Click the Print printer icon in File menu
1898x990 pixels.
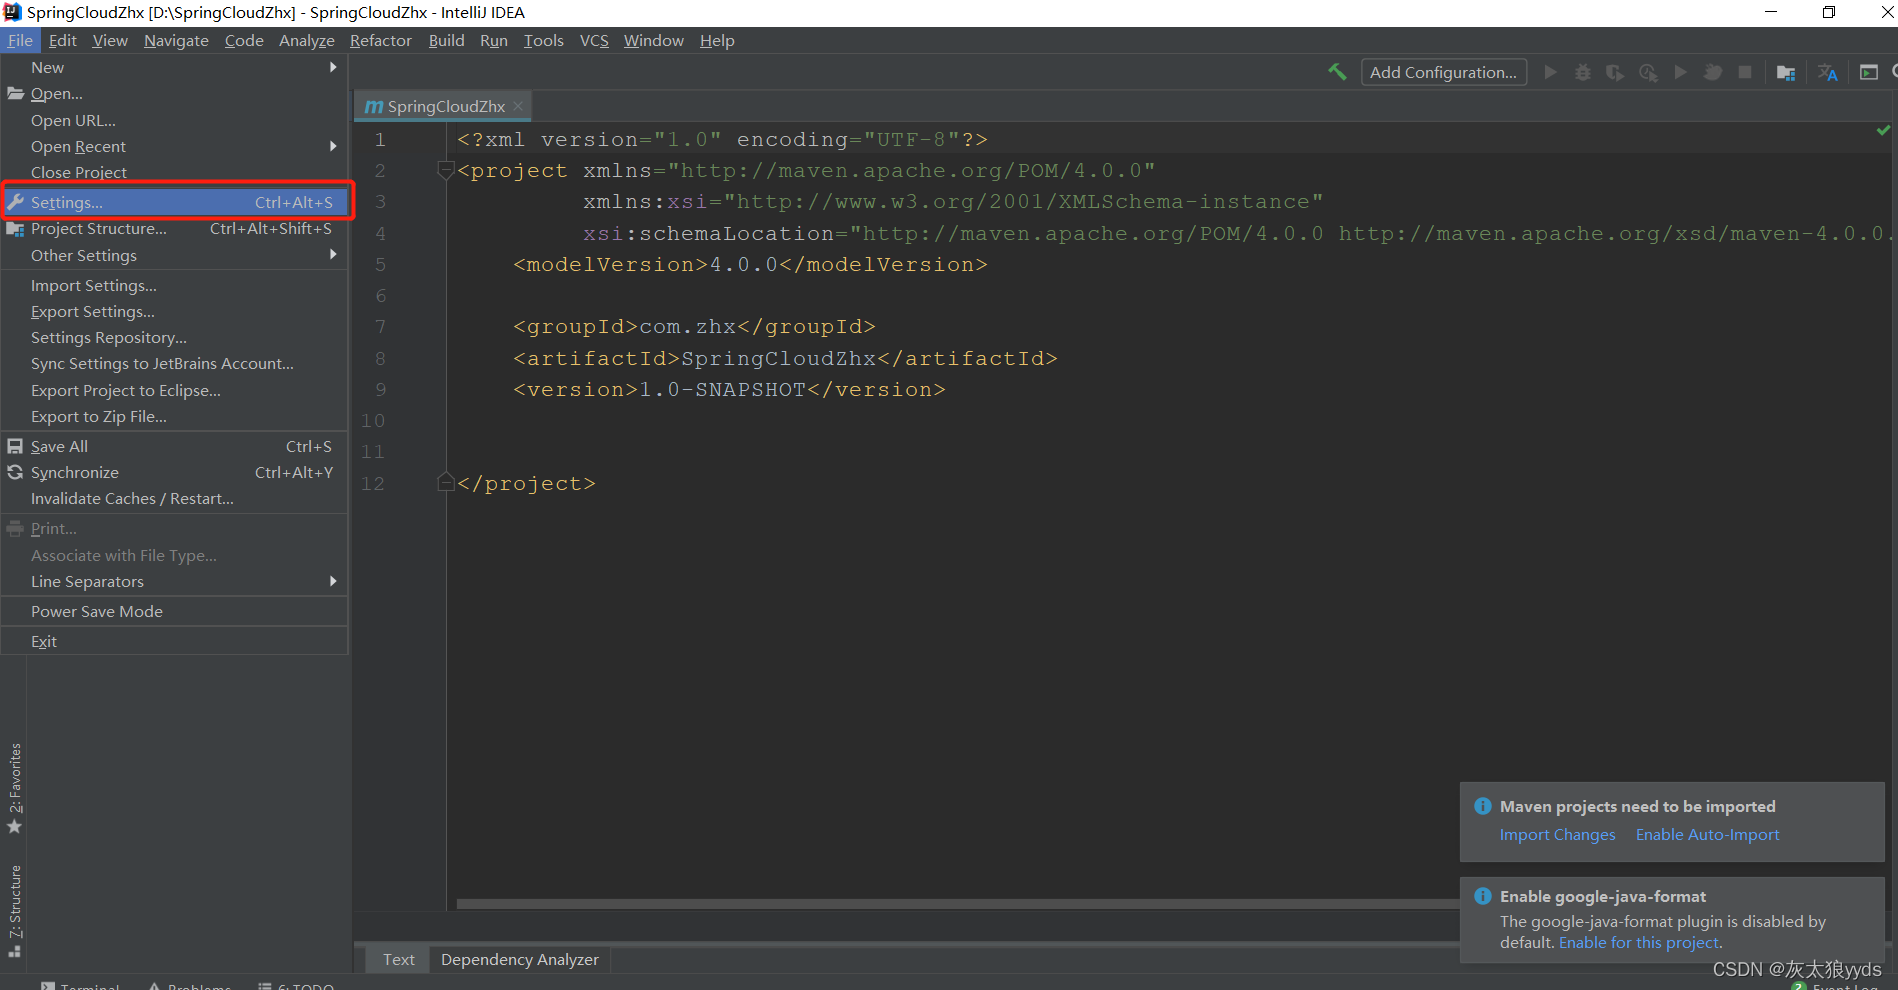click(15, 528)
